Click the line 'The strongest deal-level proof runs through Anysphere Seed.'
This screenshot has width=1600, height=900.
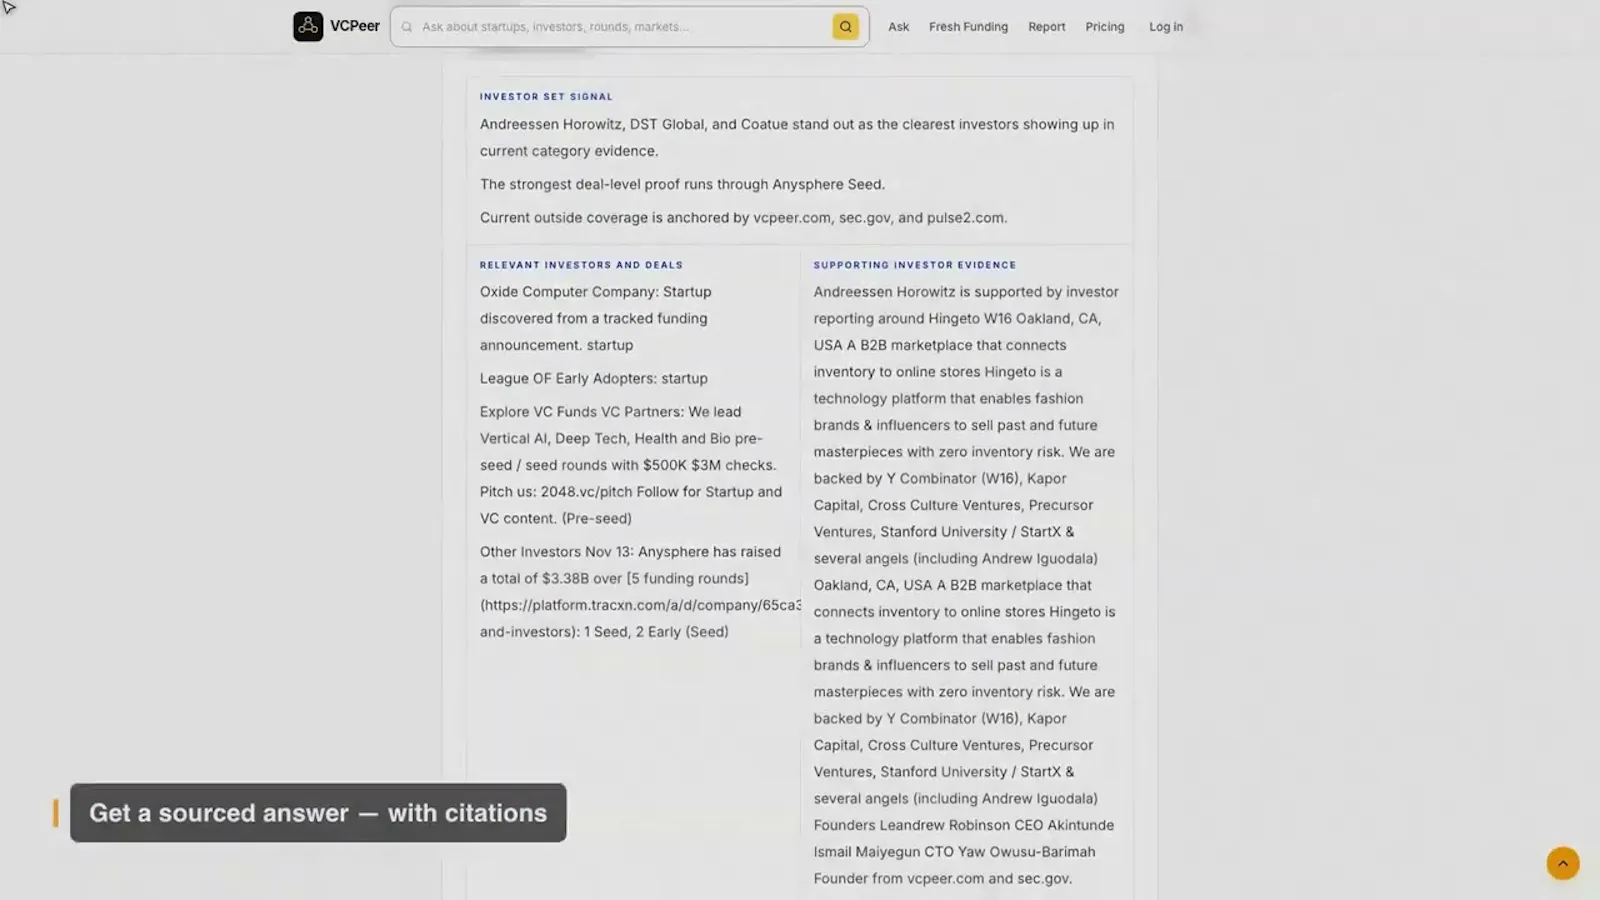[x=682, y=184]
